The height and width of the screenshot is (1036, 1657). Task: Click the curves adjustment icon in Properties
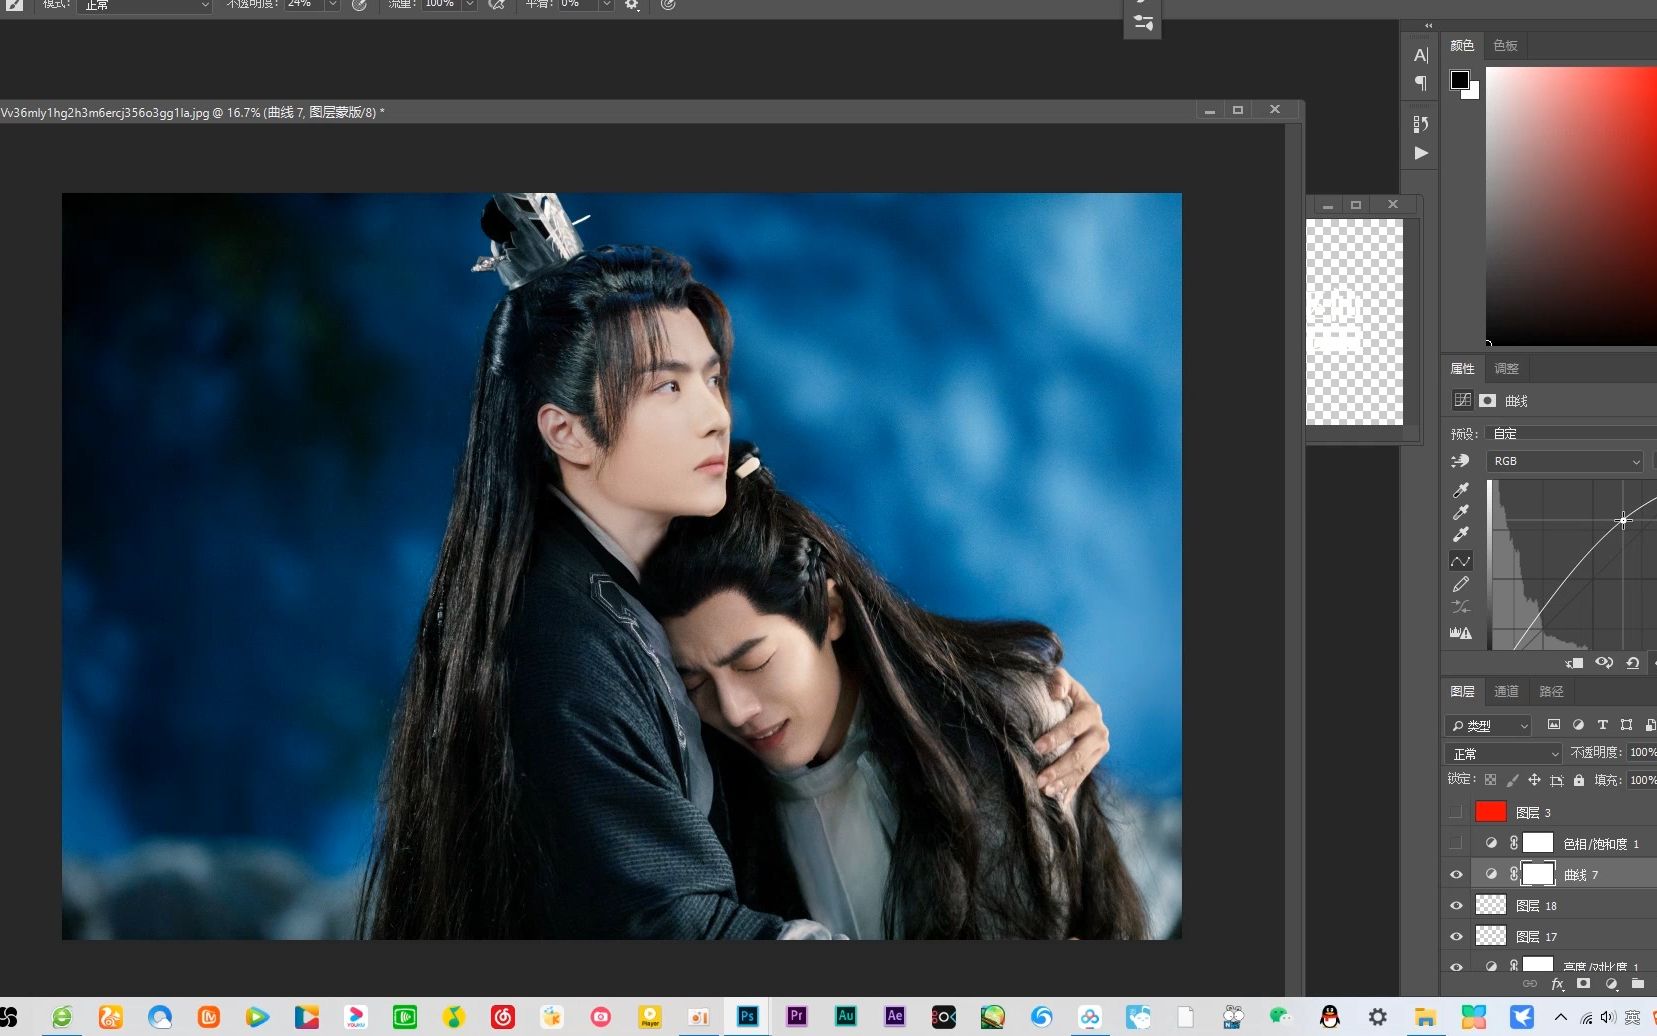[1462, 400]
